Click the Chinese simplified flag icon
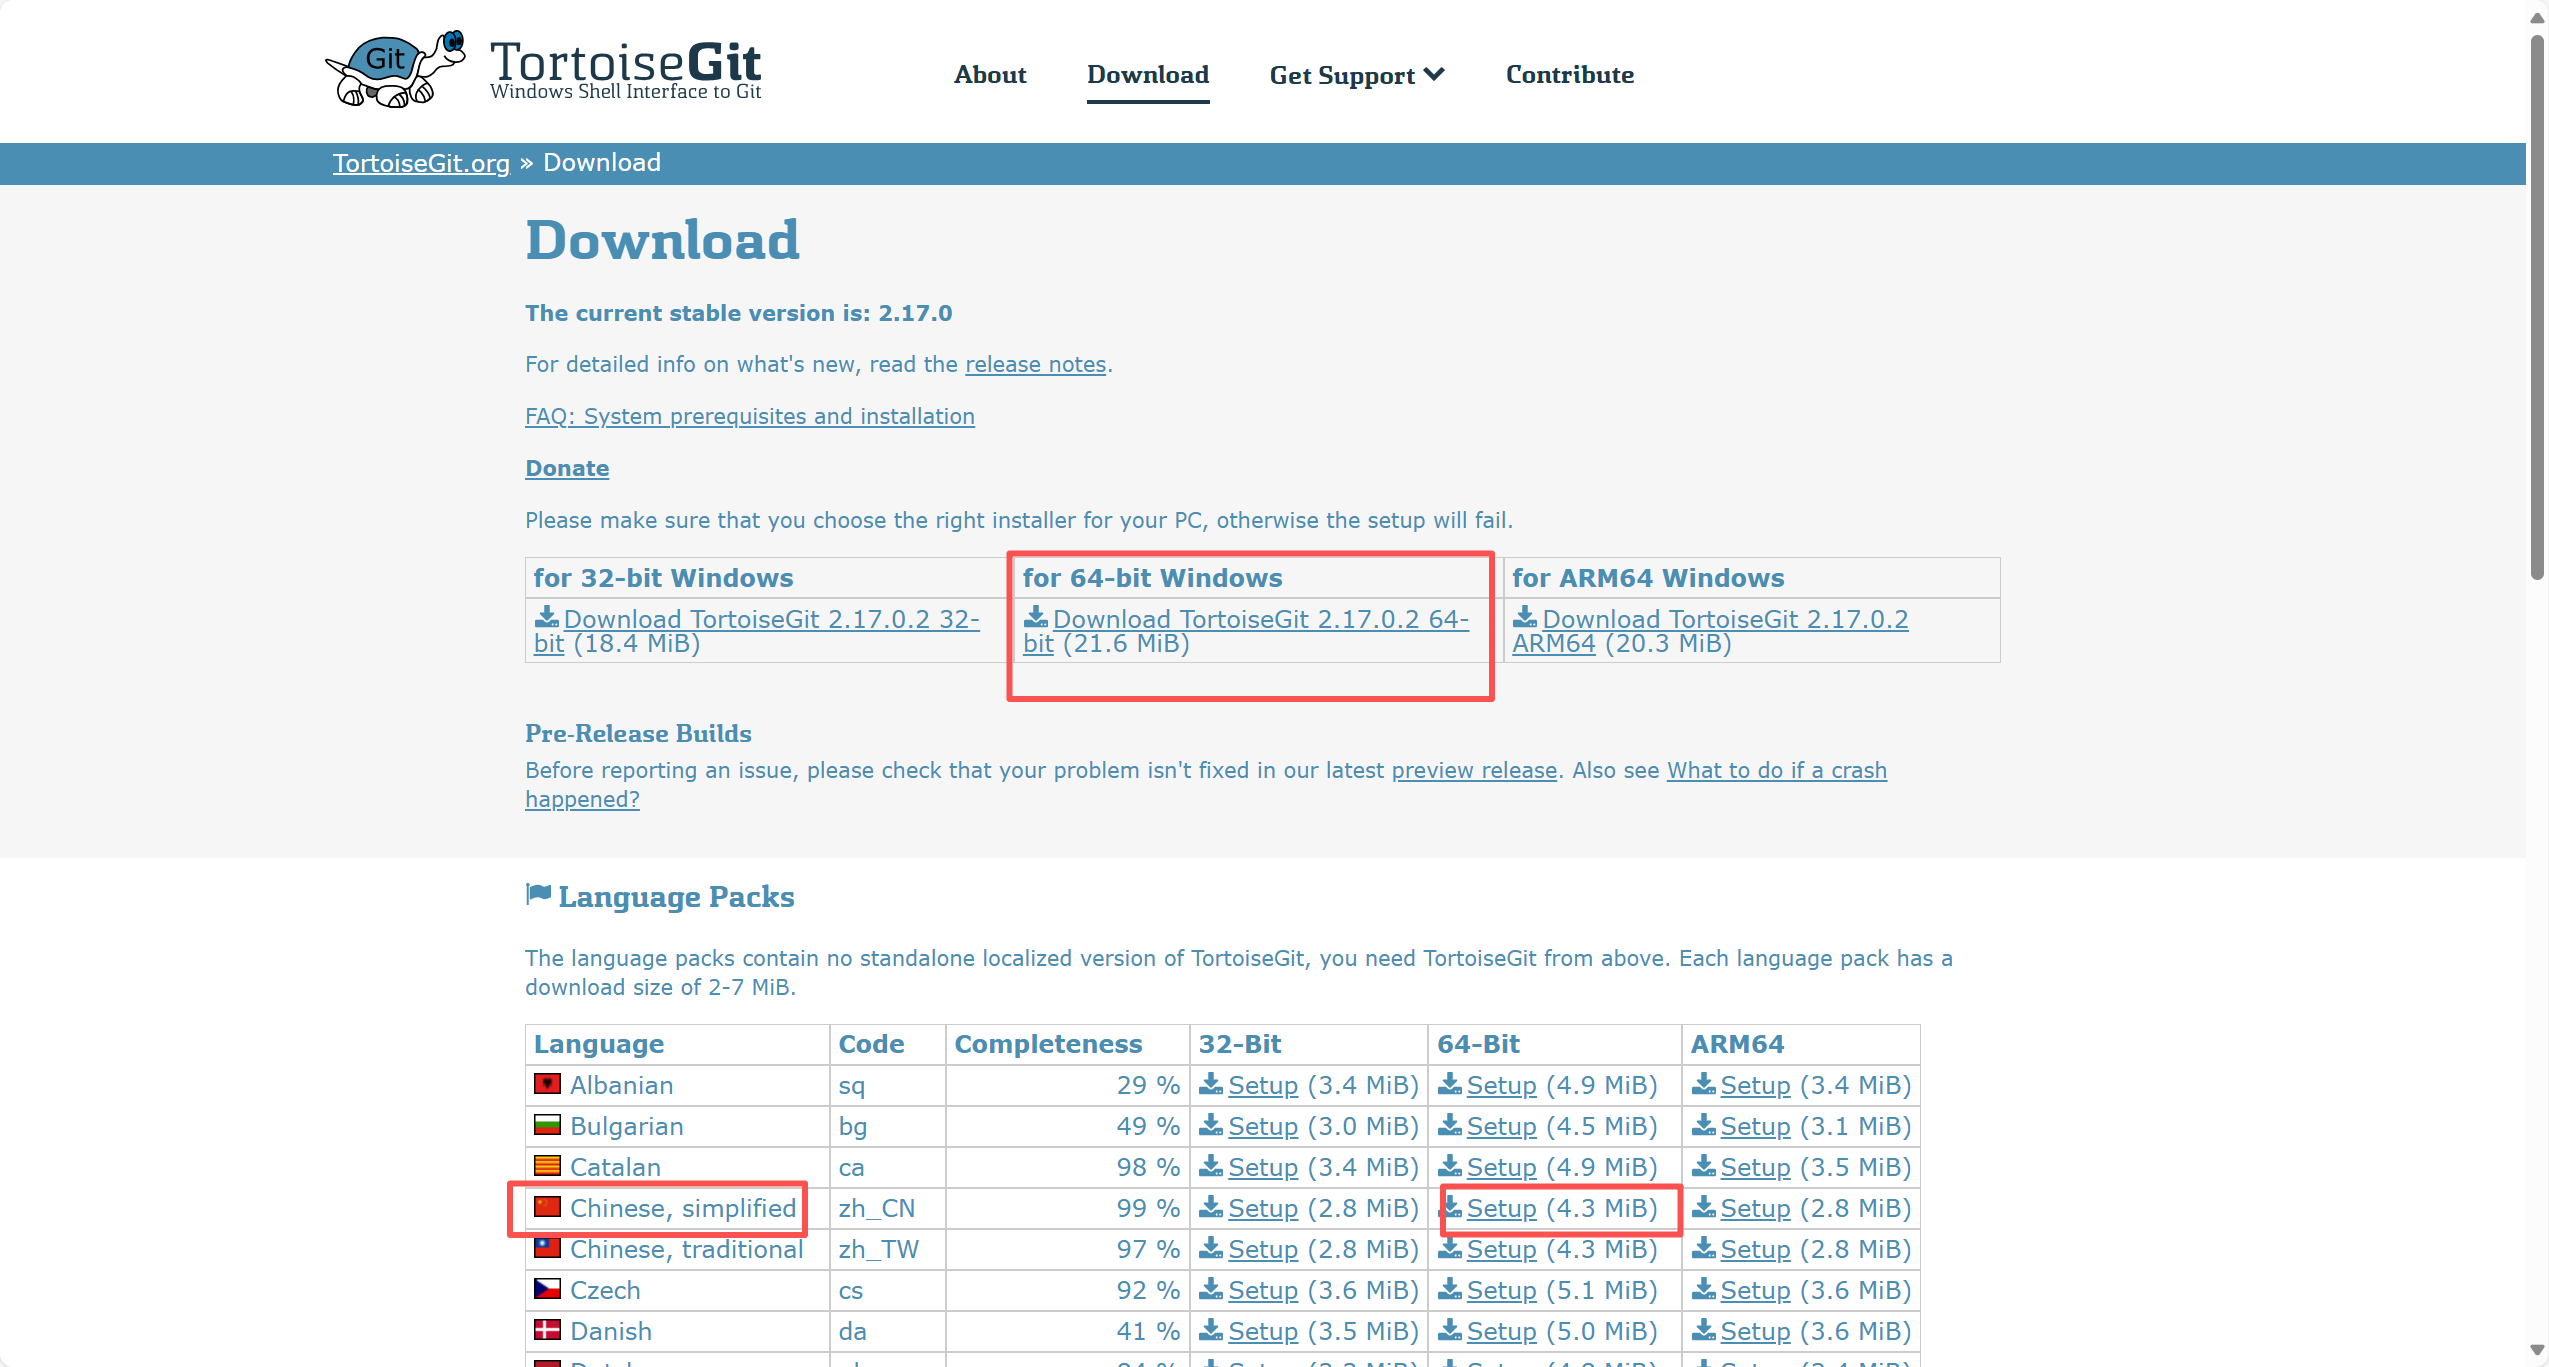The height and width of the screenshot is (1367, 2549). click(547, 1207)
